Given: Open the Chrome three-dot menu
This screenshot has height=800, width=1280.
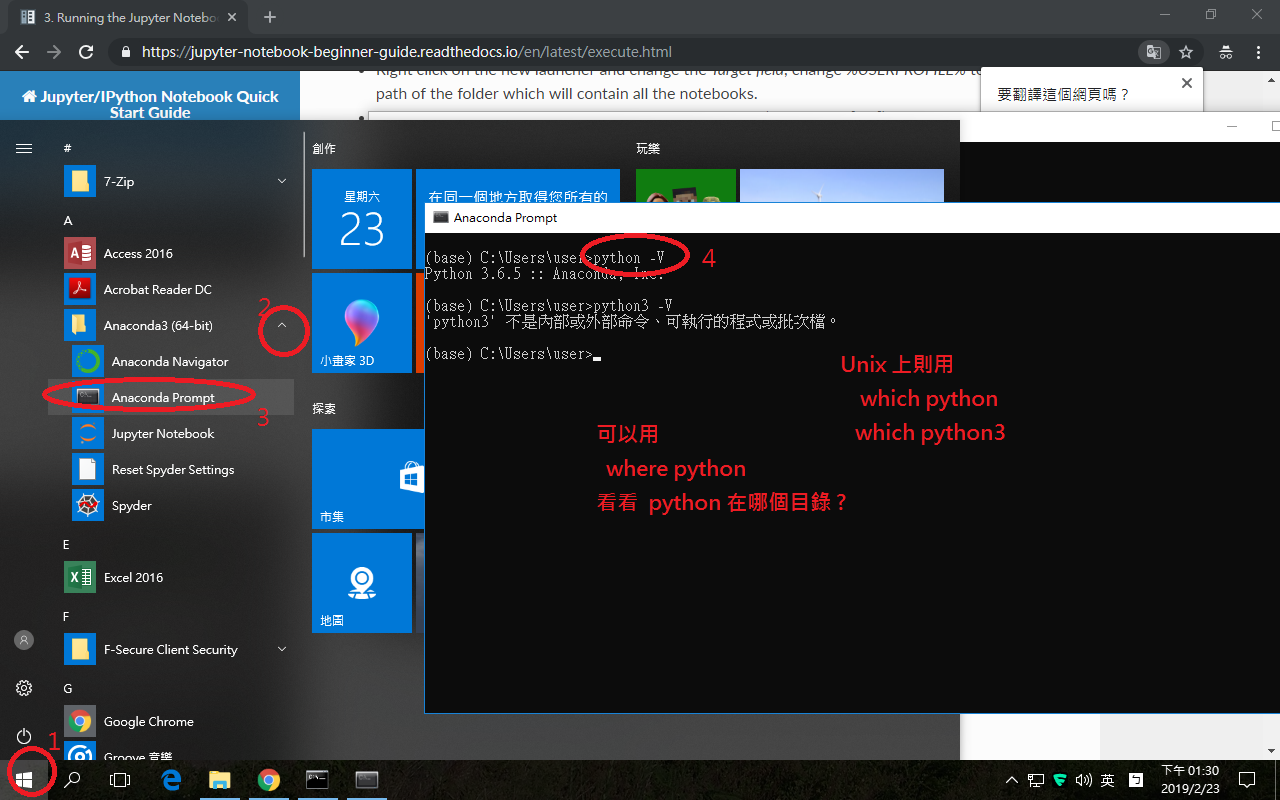Looking at the screenshot, I should [x=1259, y=52].
